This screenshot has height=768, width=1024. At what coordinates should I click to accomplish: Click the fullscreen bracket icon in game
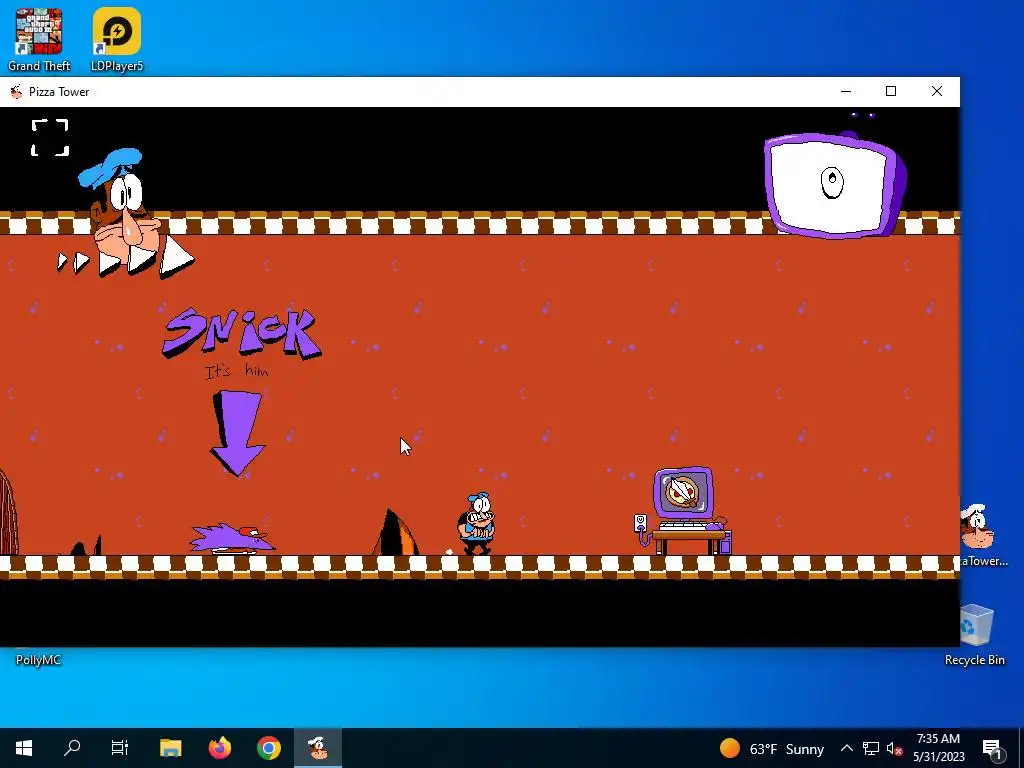click(x=50, y=138)
